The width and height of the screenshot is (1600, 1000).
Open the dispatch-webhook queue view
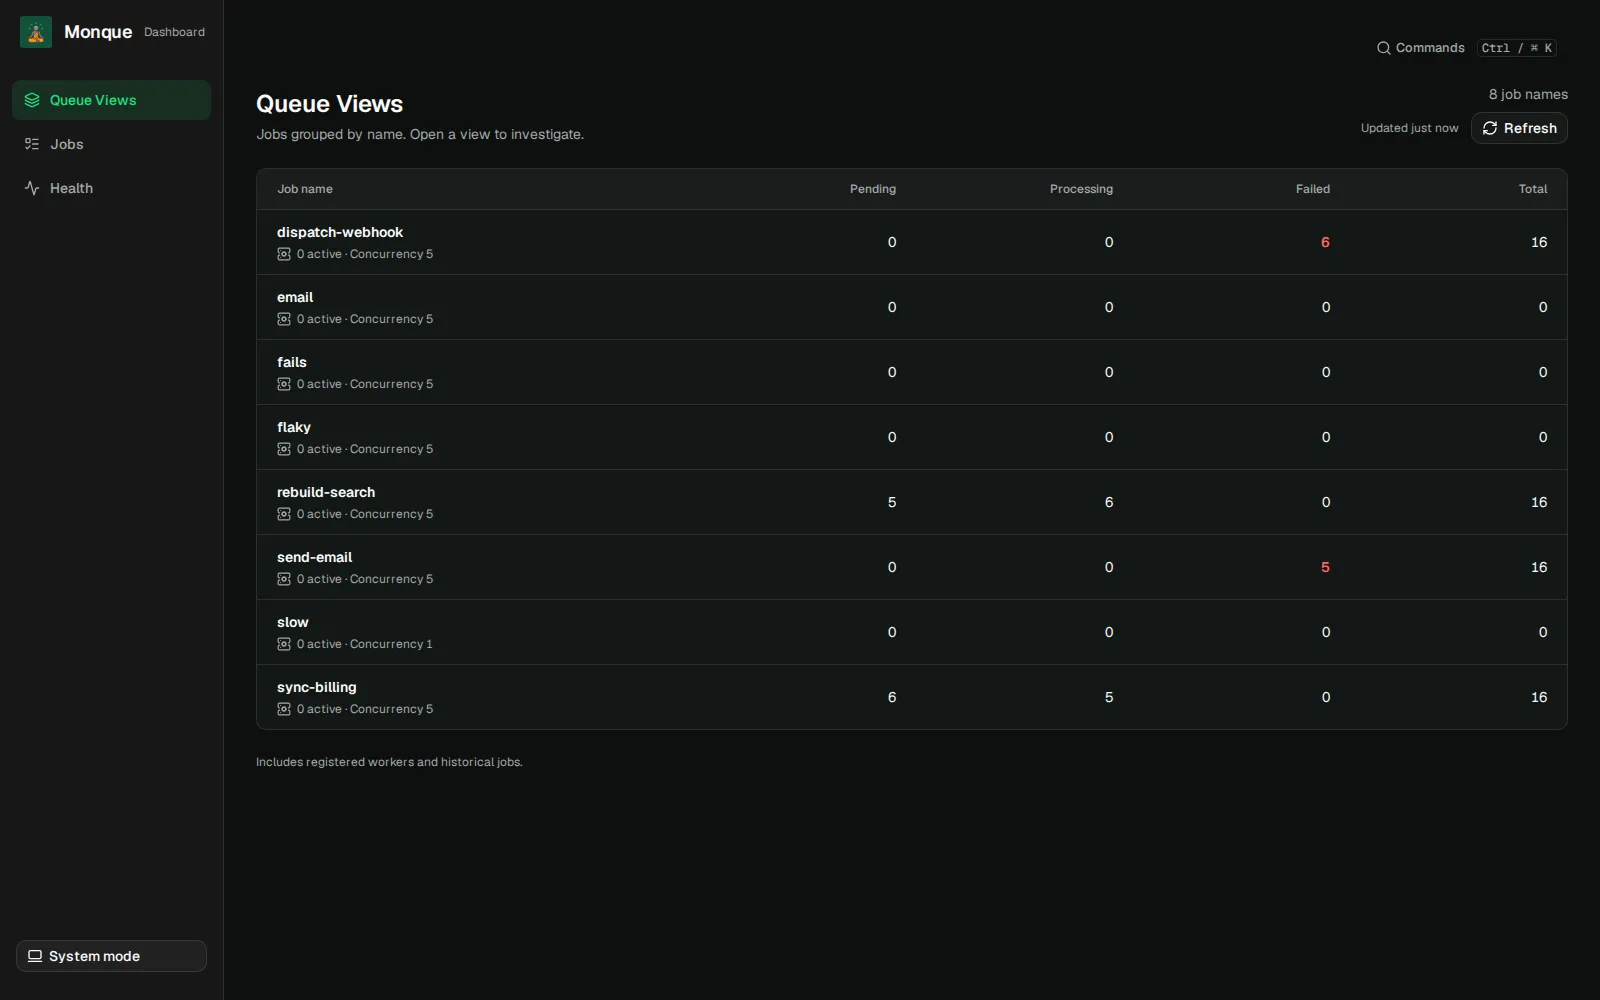340,232
